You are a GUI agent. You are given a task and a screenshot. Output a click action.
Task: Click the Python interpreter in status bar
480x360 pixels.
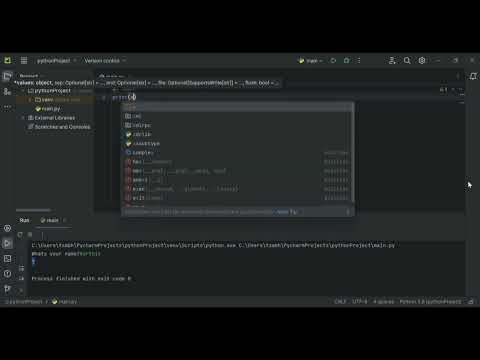[430, 301]
